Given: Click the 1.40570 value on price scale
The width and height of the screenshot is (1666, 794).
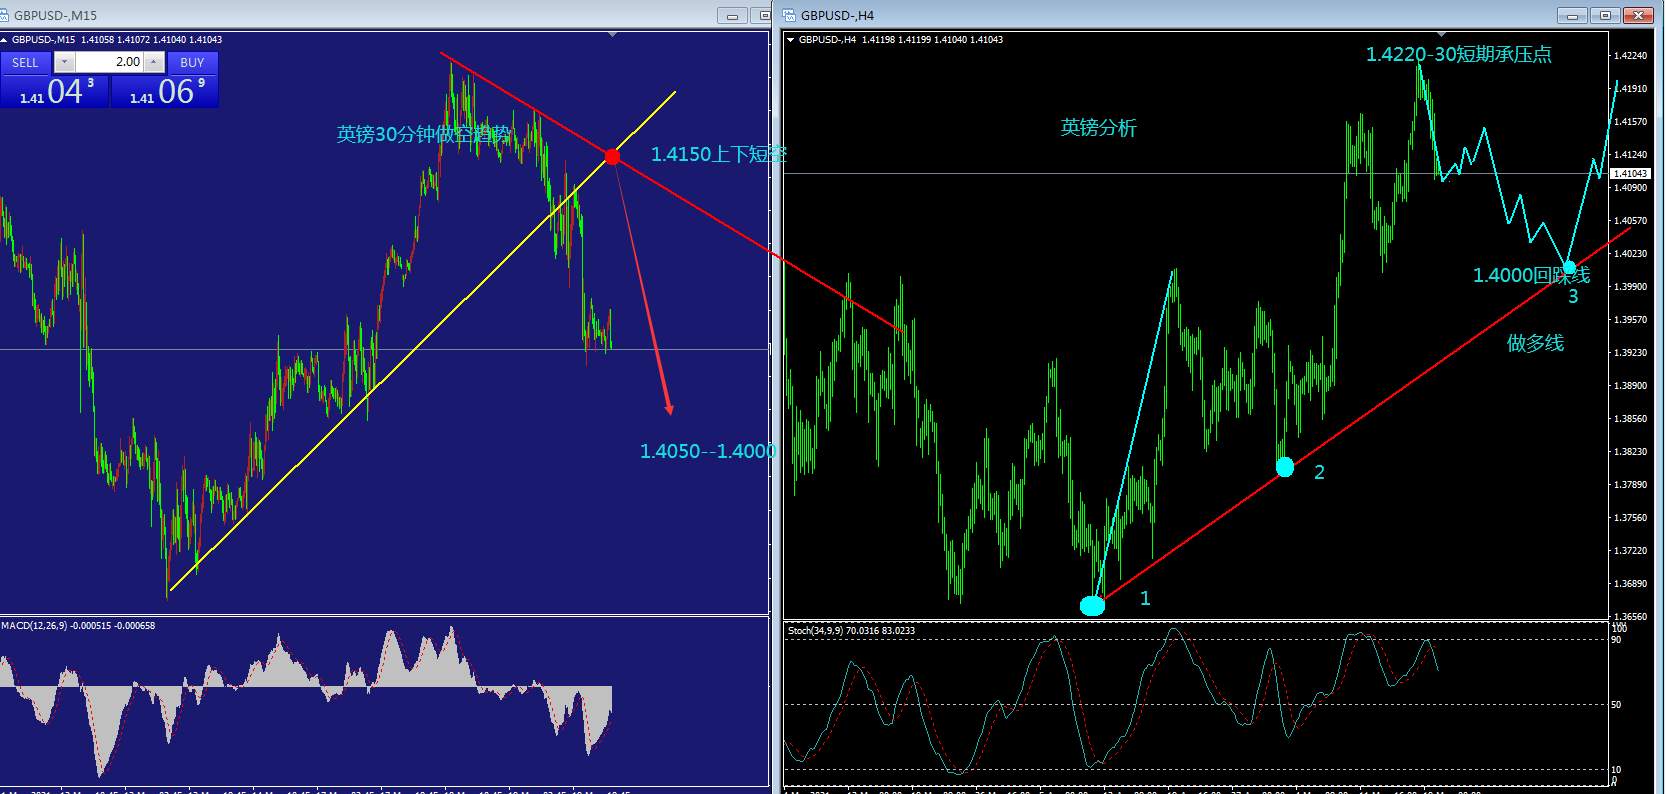Looking at the screenshot, I should (x=1631, y=221).
